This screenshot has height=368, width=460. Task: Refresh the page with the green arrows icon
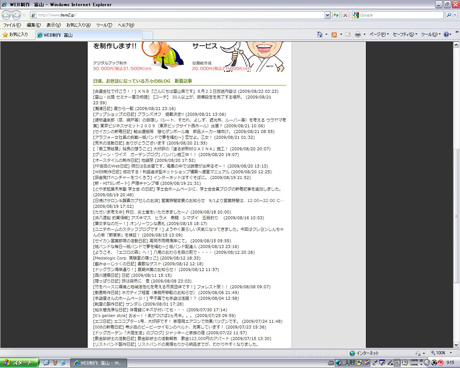(336, 15)
